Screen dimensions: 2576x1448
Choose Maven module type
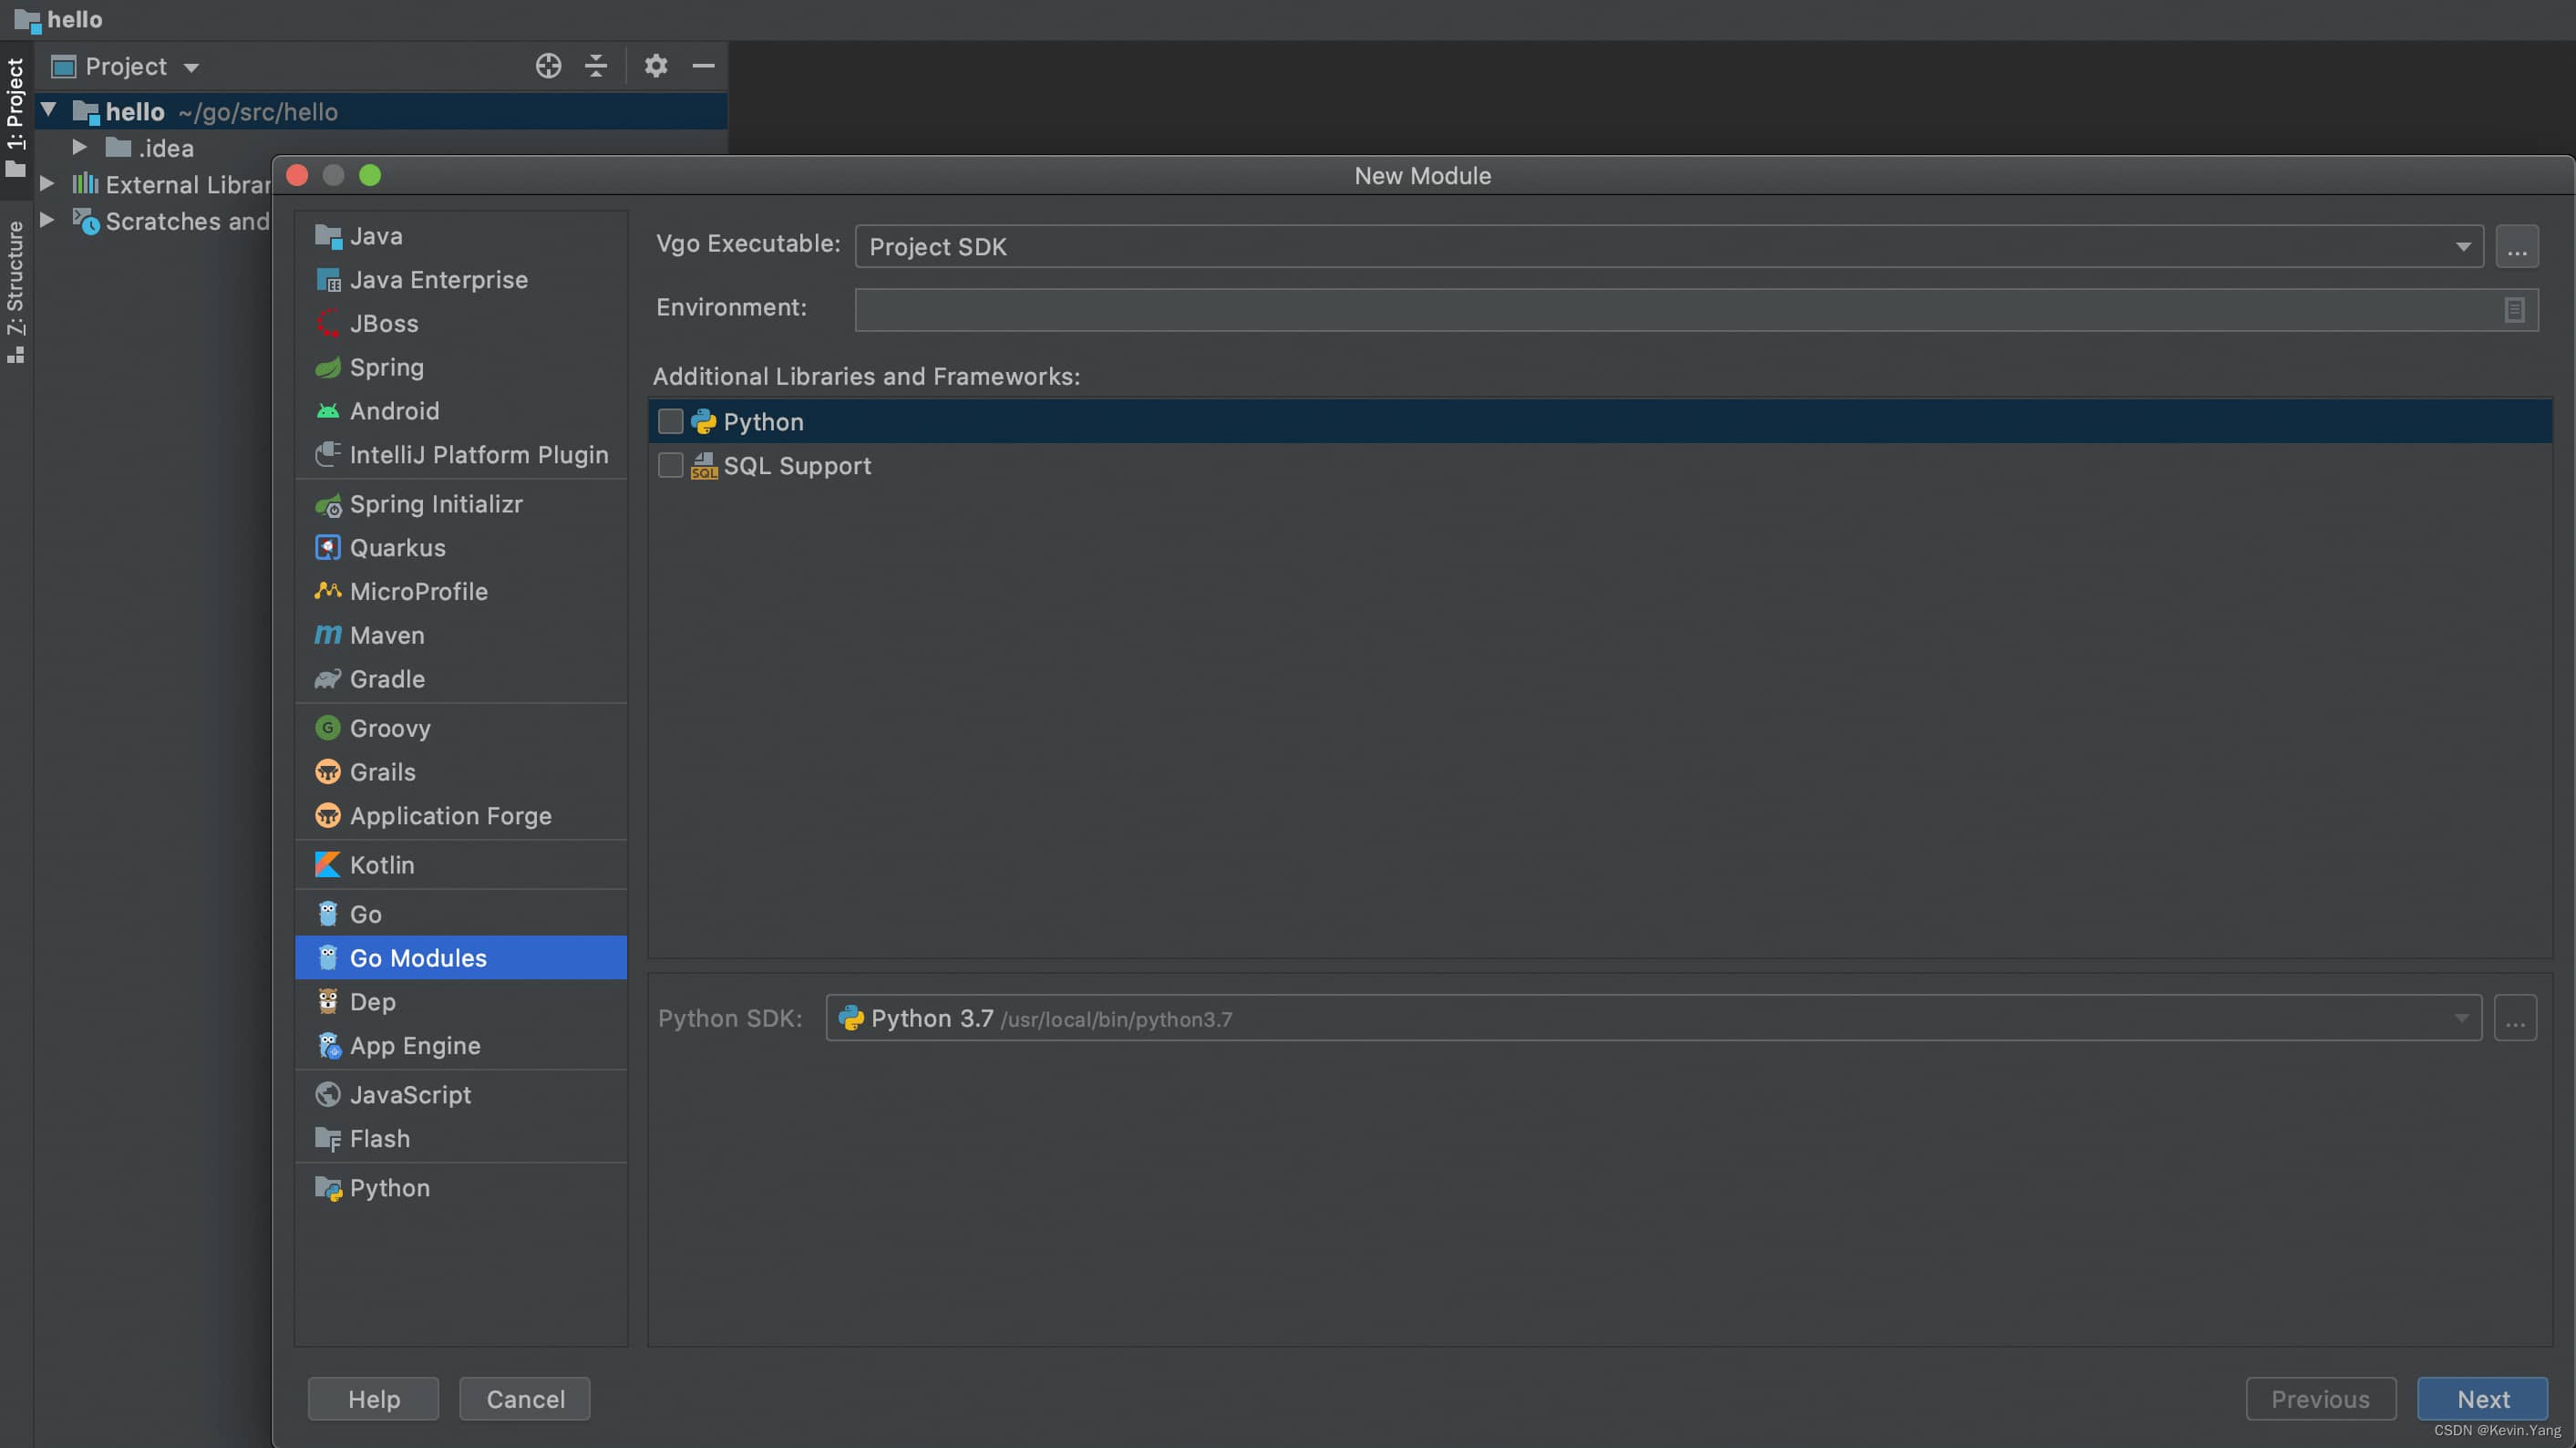[461, 636]
